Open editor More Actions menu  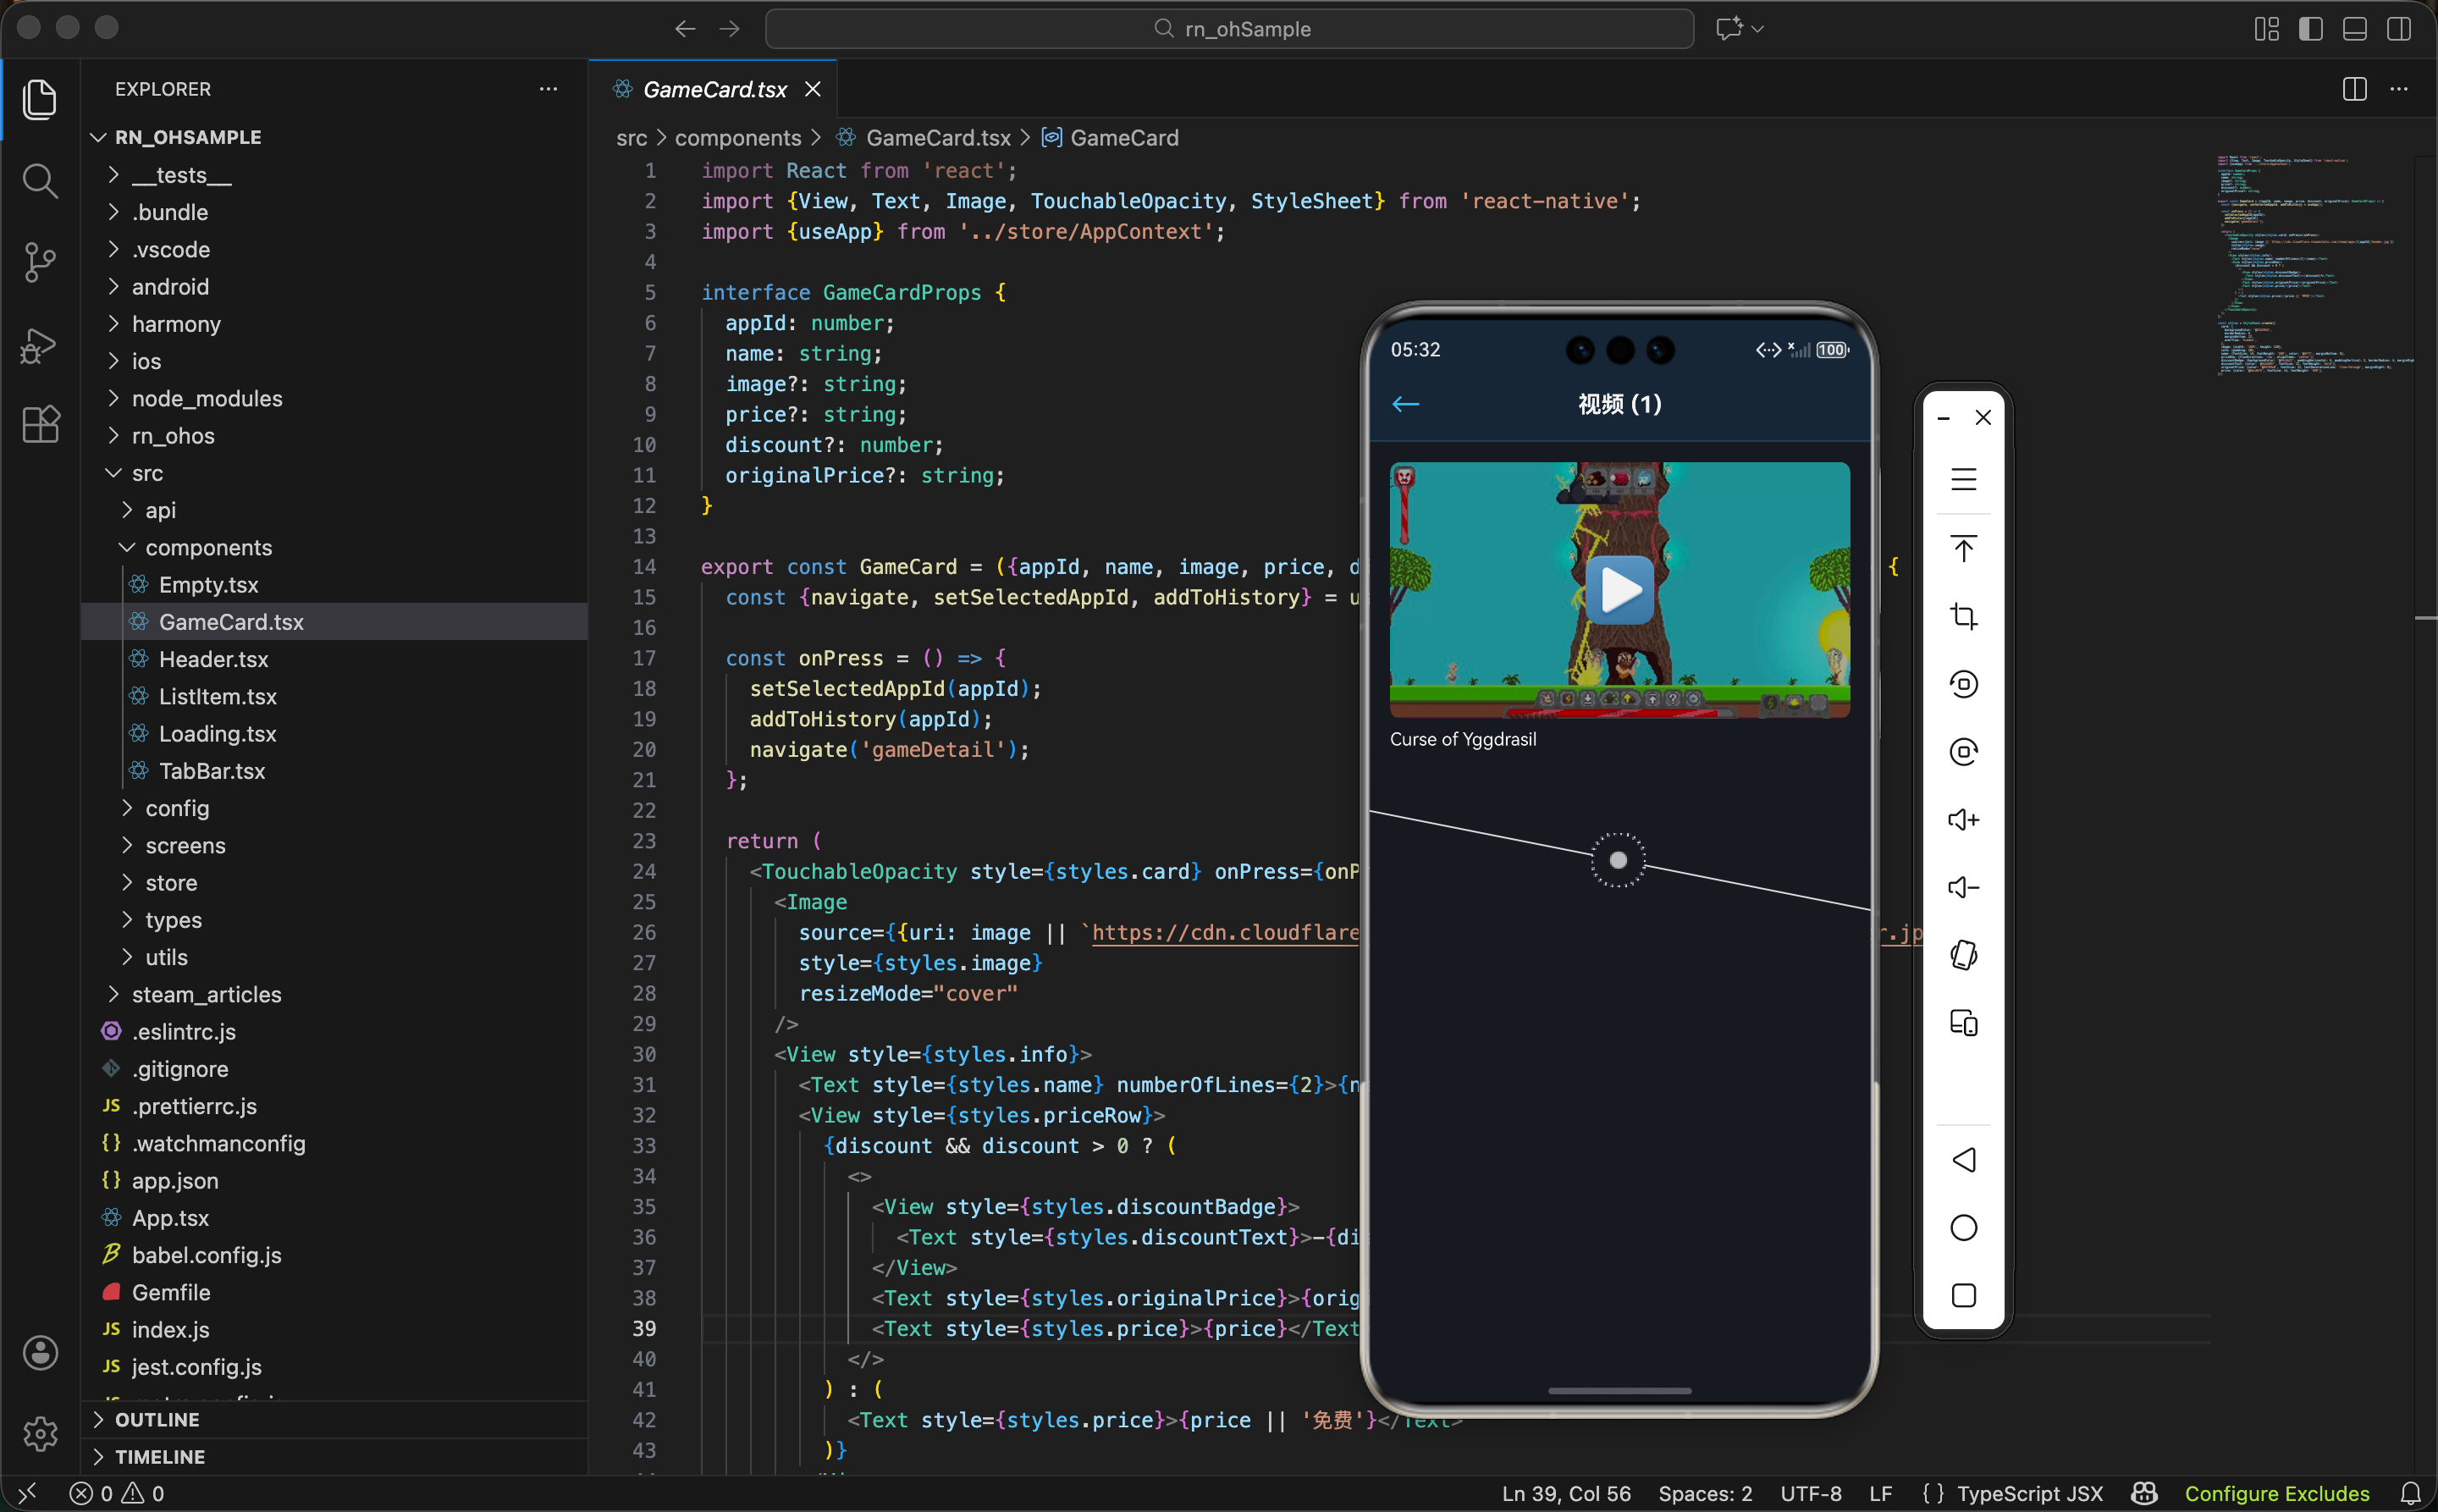click(2399, 89)
